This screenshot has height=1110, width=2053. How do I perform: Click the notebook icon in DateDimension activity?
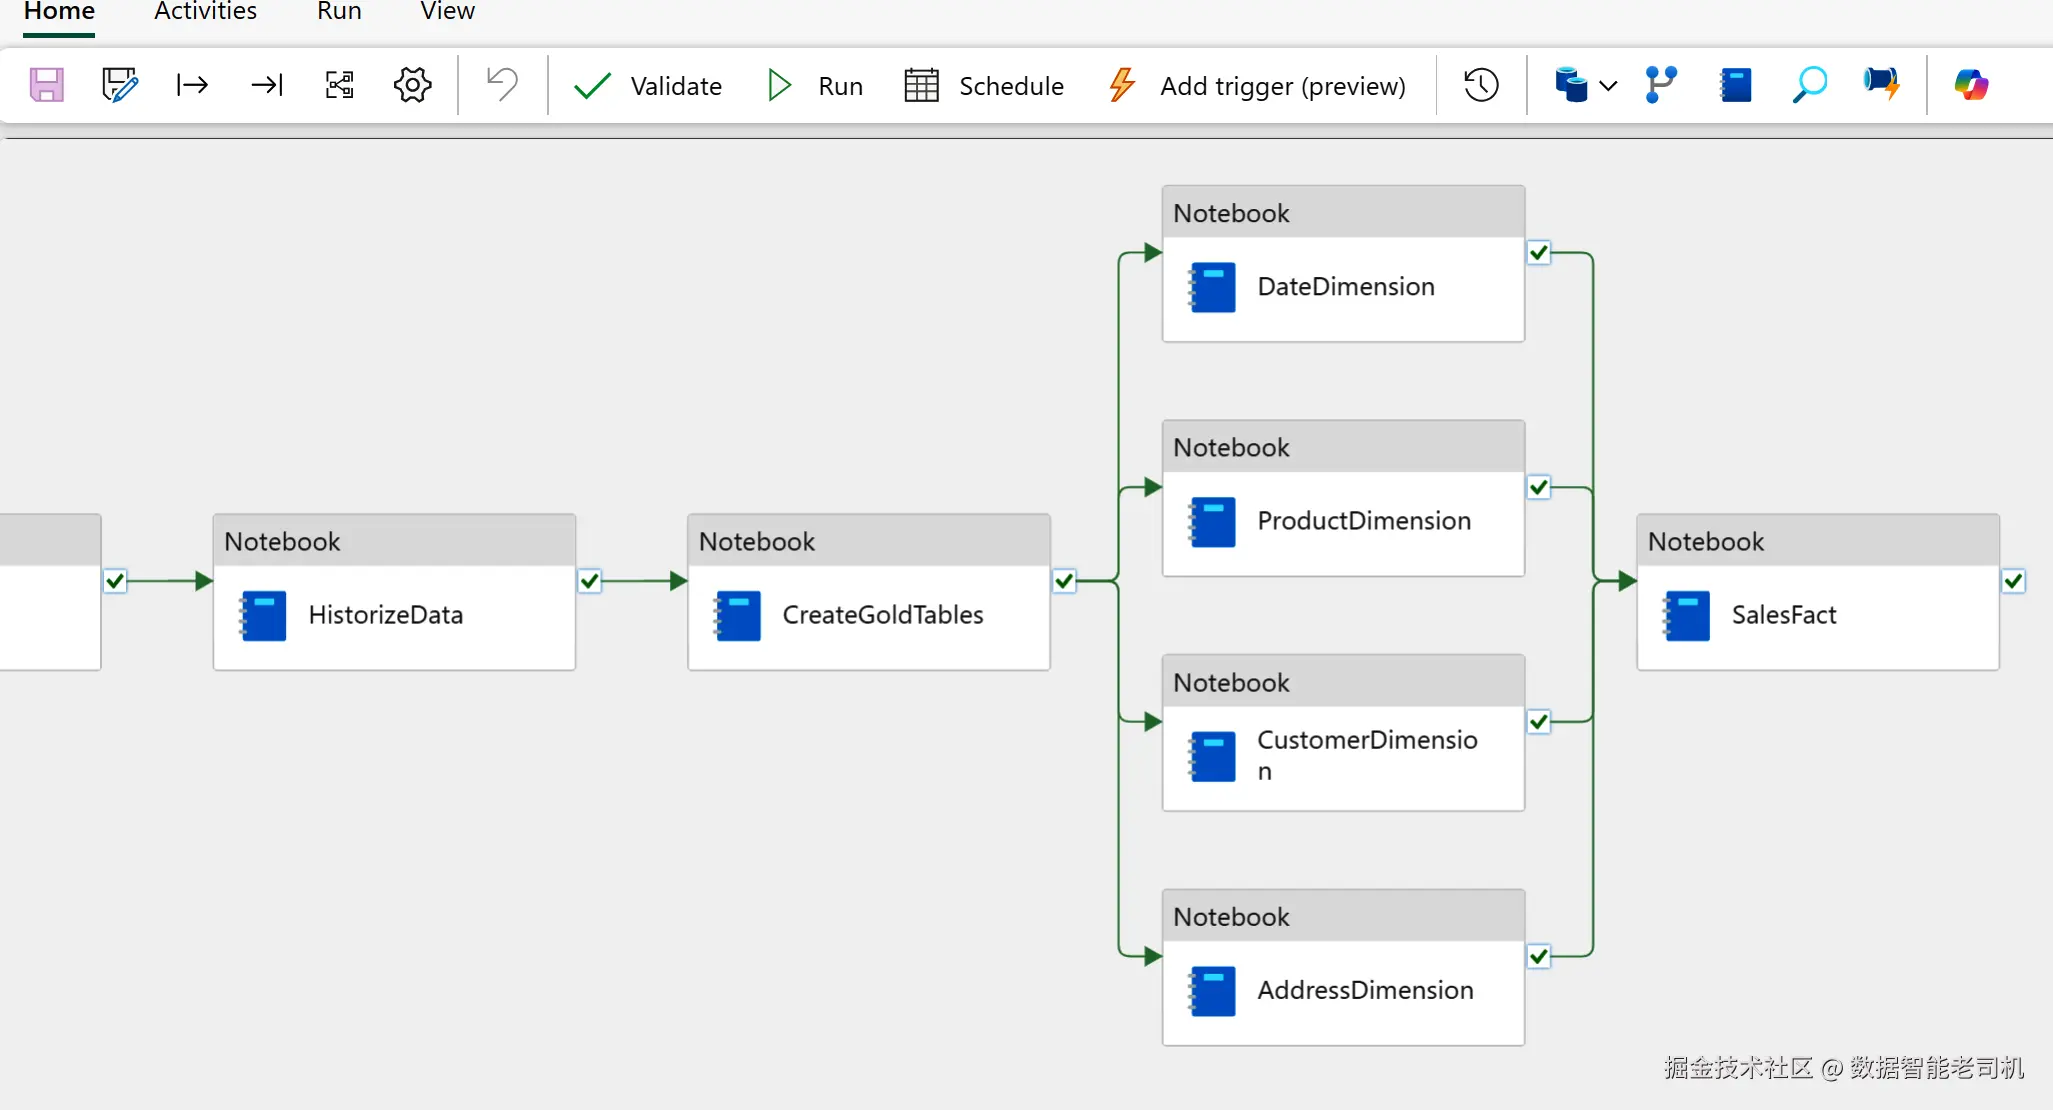pos(1212,287)
